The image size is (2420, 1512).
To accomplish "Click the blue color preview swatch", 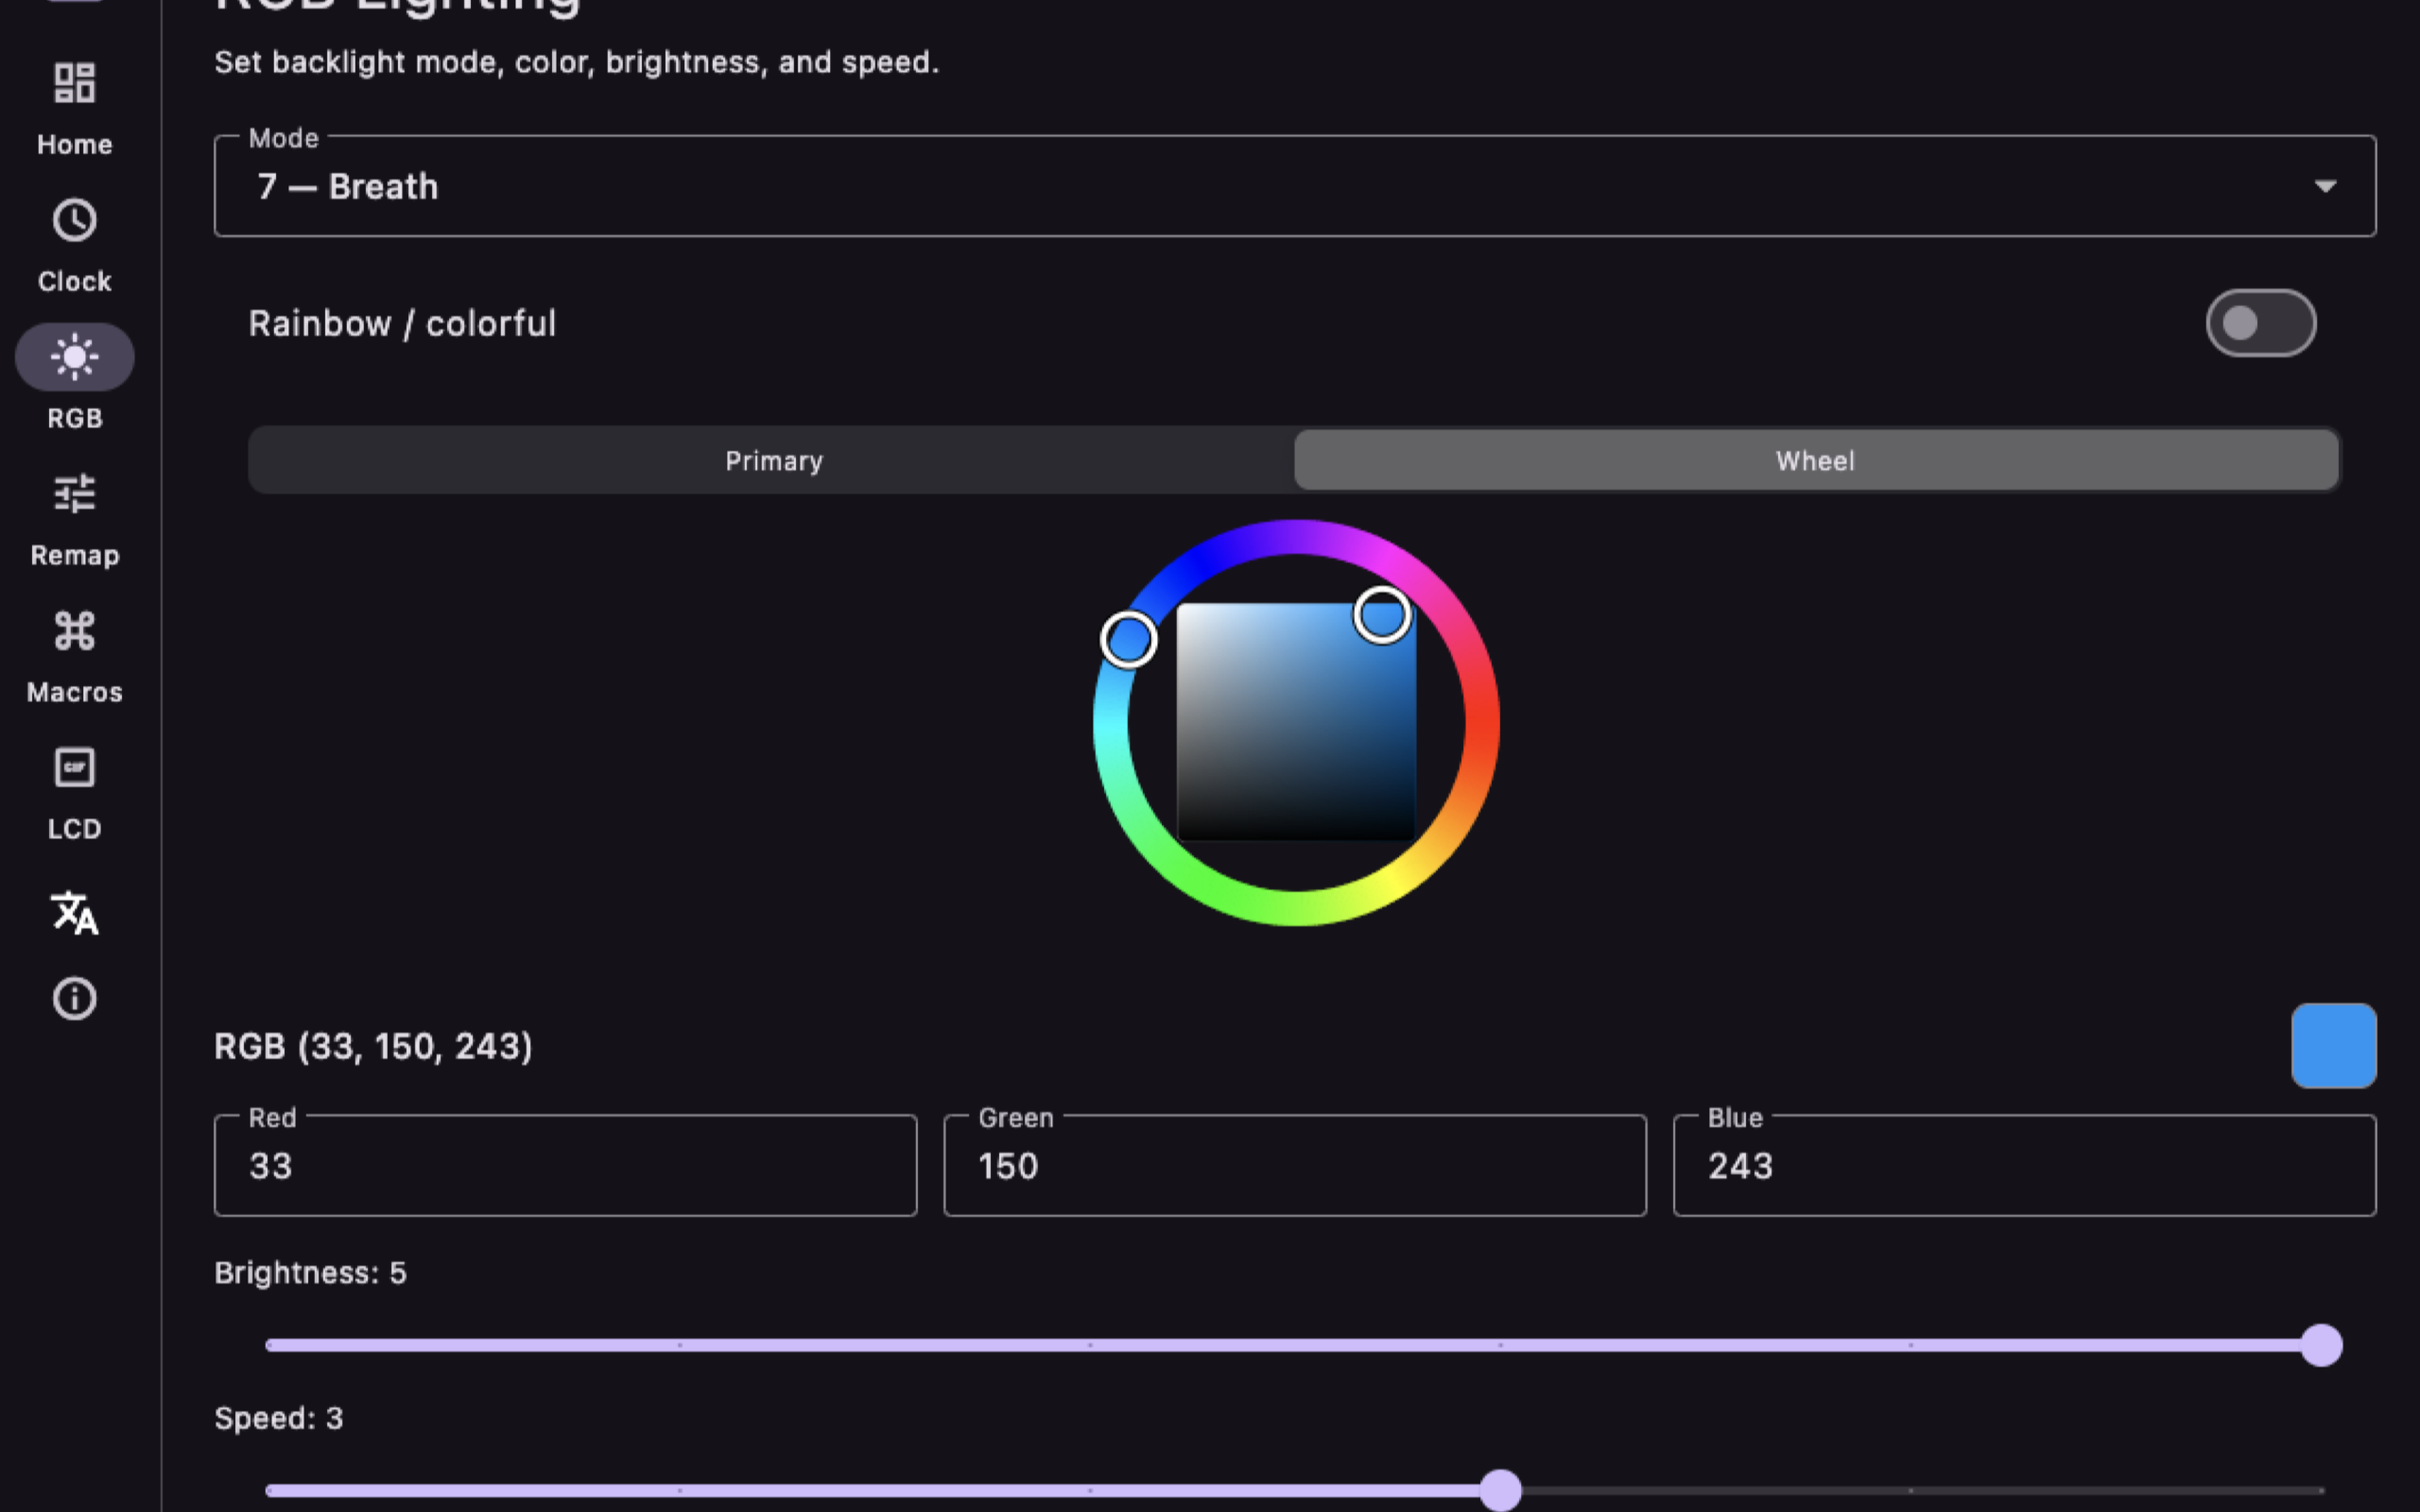I will [2333, 1046].
